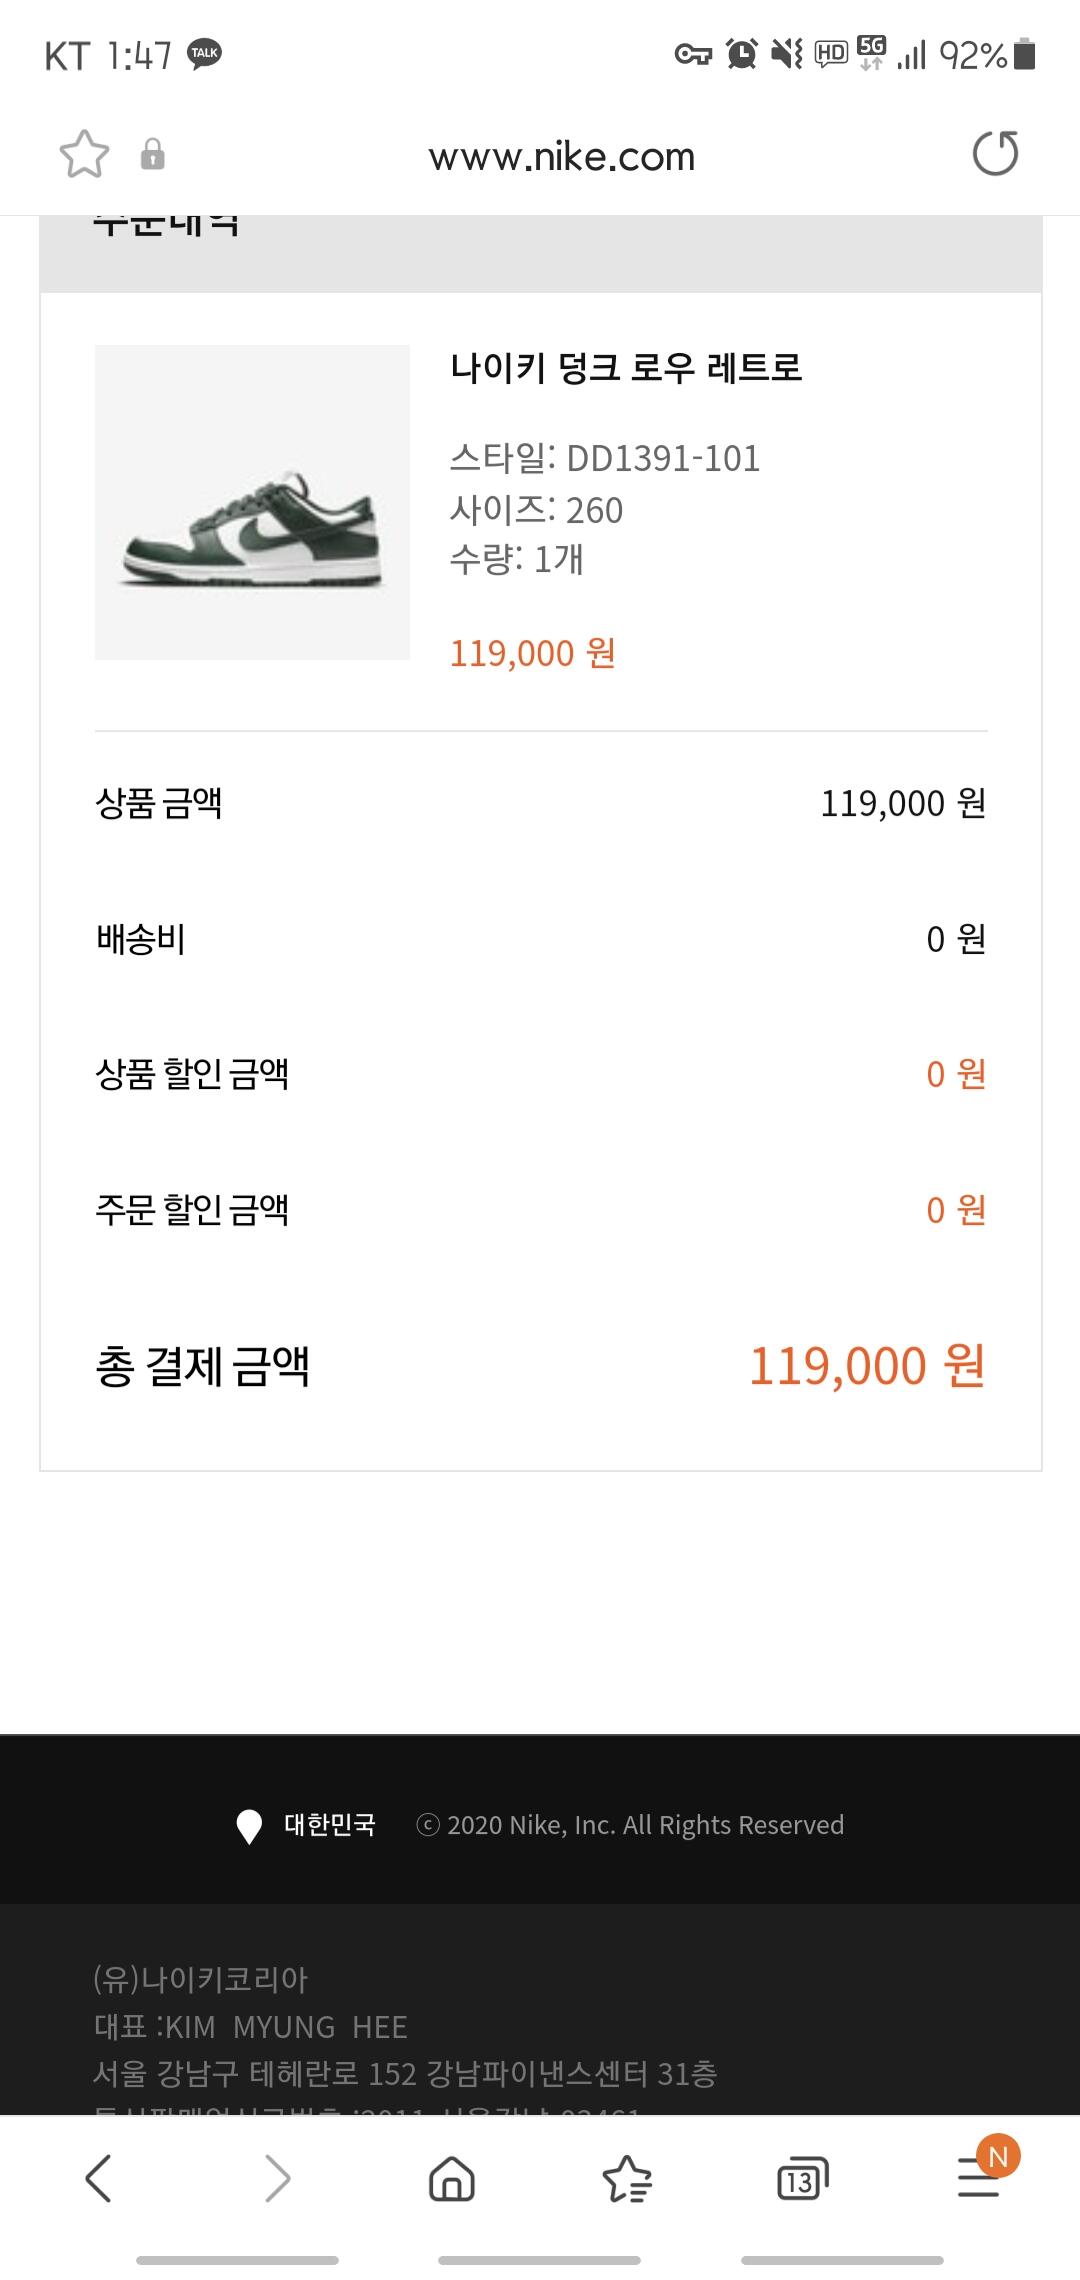Image resolution: width=1080 pixels, height=2280 pixels.
Task: Open the bookmarks list star icon
Action: tap(627, 2178)
